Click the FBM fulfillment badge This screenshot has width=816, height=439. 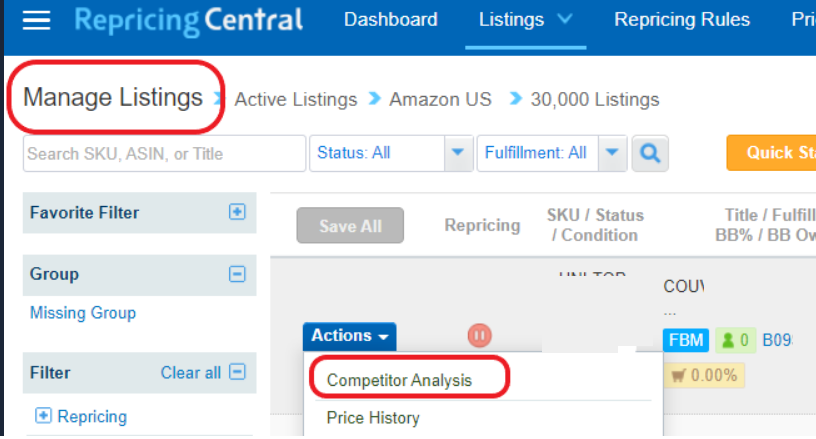click(x=685, y=340)
